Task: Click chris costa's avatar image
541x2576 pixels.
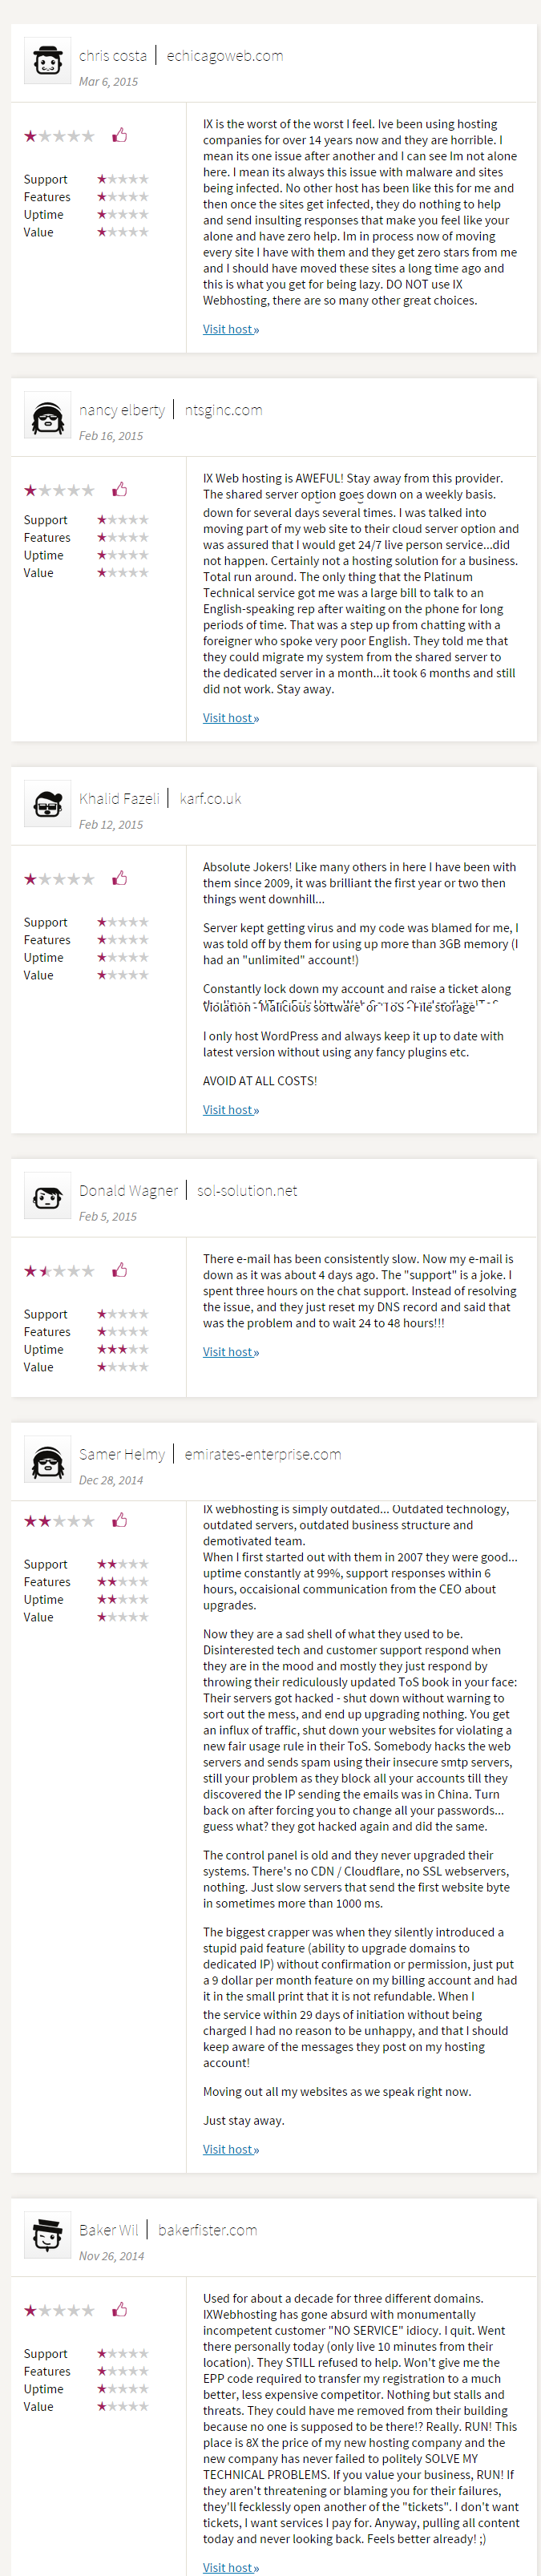Action: tap(47, 61)
